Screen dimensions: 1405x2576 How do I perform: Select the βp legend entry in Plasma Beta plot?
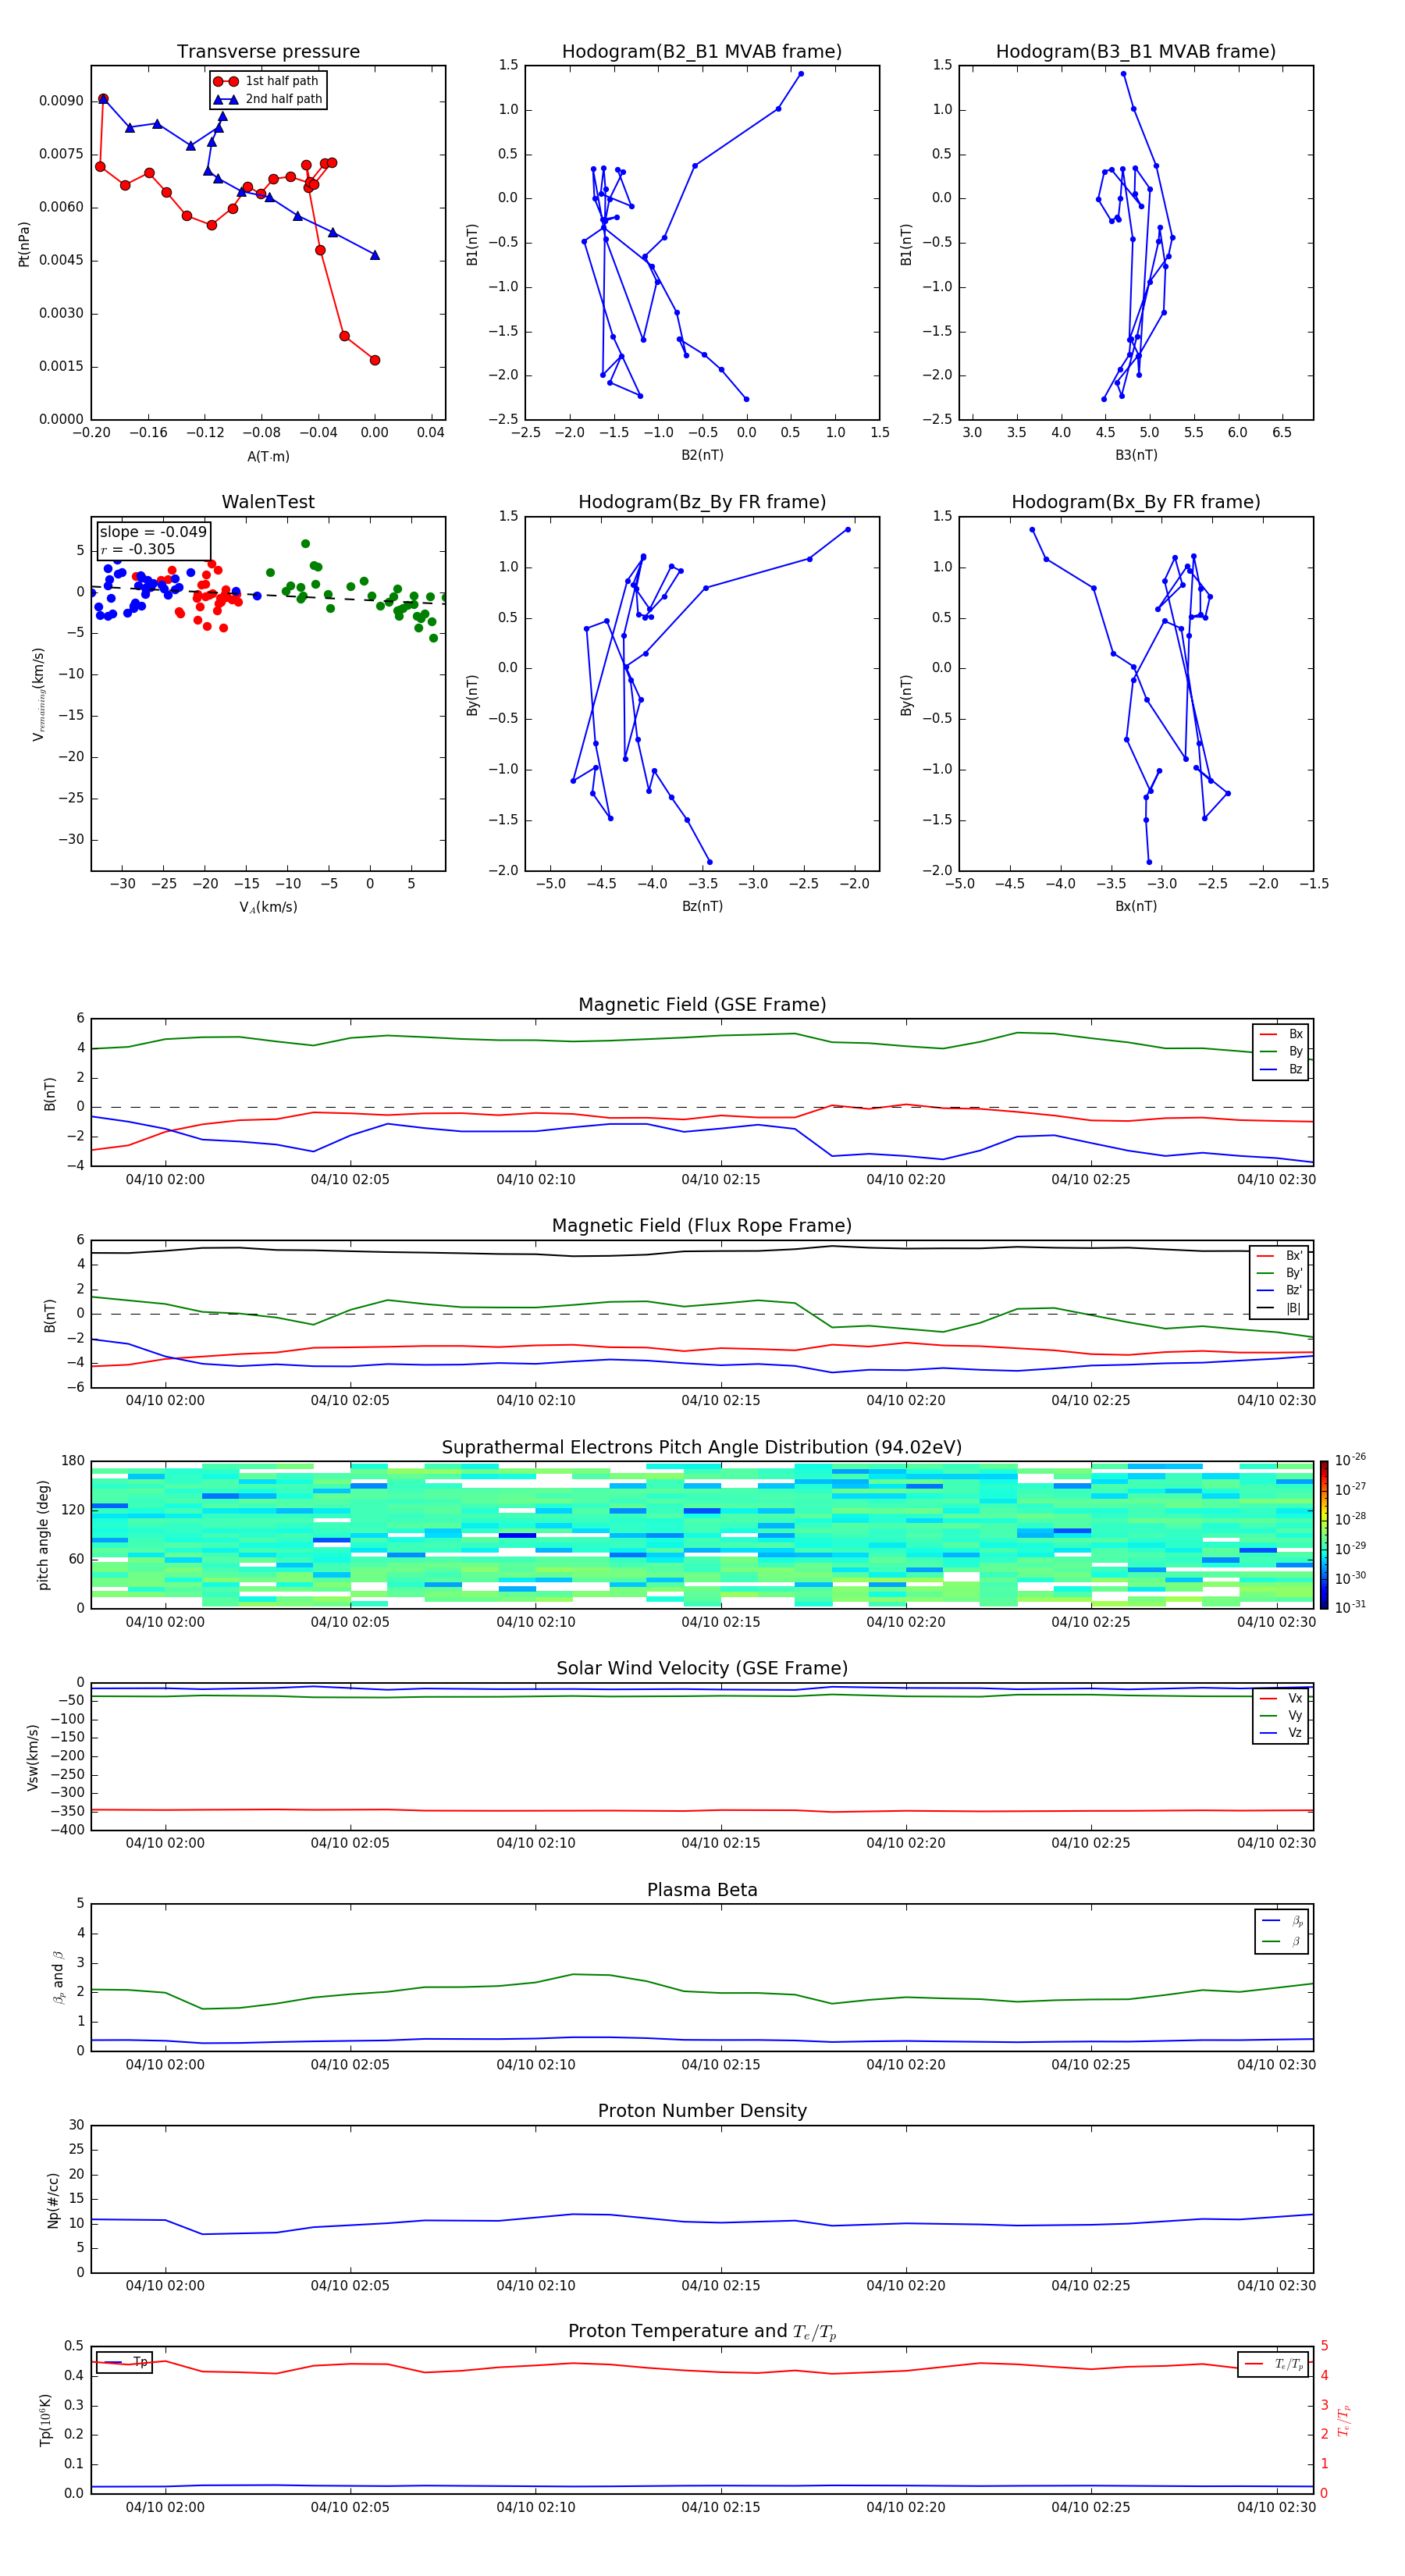[x=1283, y=1921]
